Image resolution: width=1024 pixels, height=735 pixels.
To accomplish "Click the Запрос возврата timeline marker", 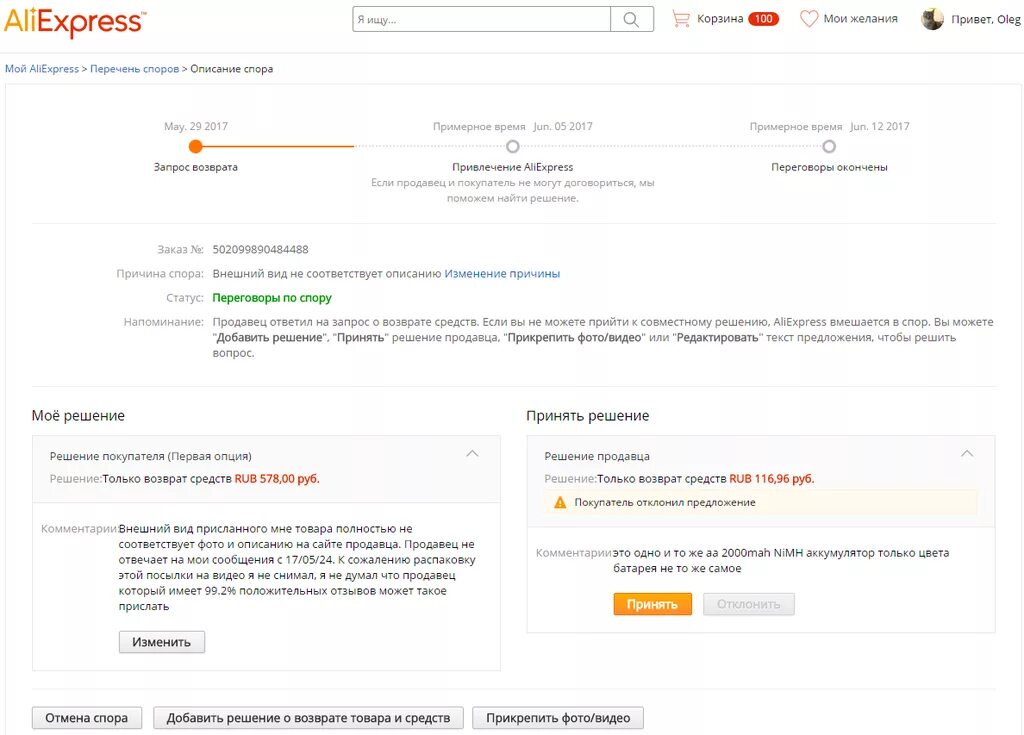I will pyautogui.click(x=196, y=146).
